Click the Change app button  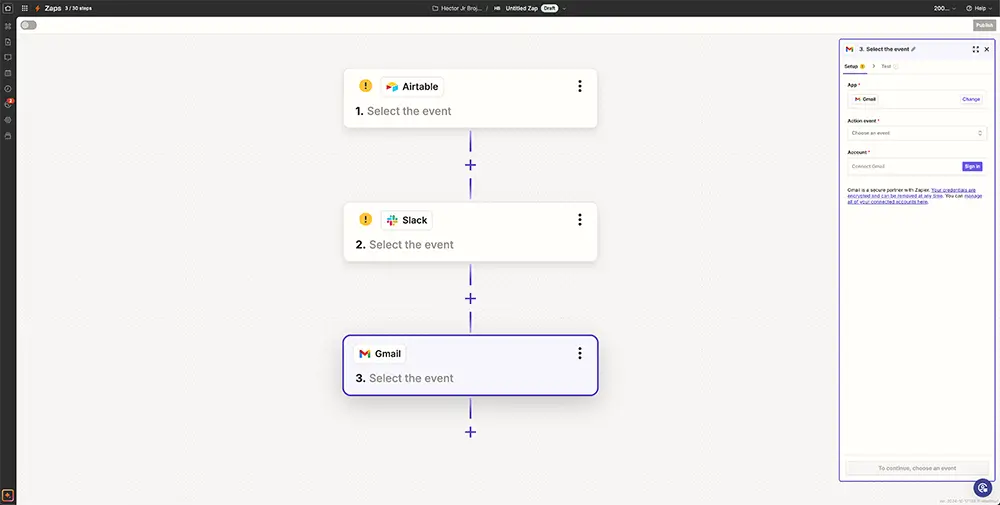tap(971, 100)
